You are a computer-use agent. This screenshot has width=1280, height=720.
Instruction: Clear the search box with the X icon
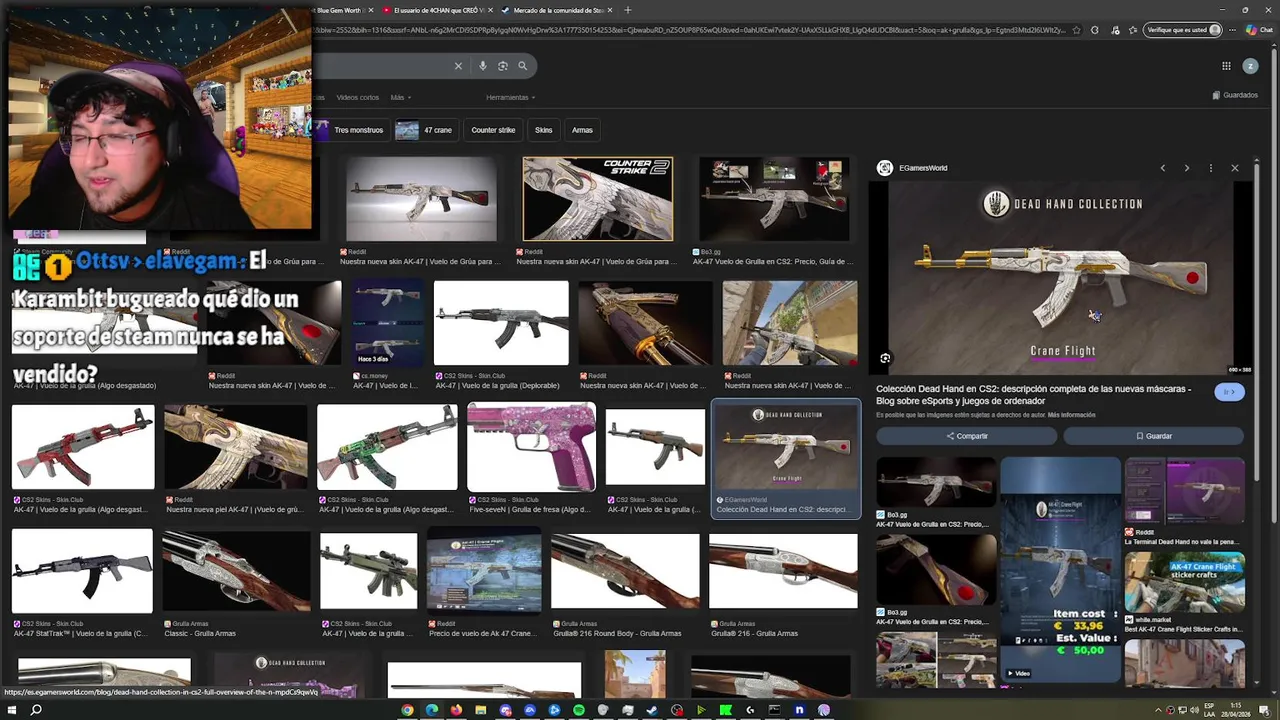pos(458,66)
